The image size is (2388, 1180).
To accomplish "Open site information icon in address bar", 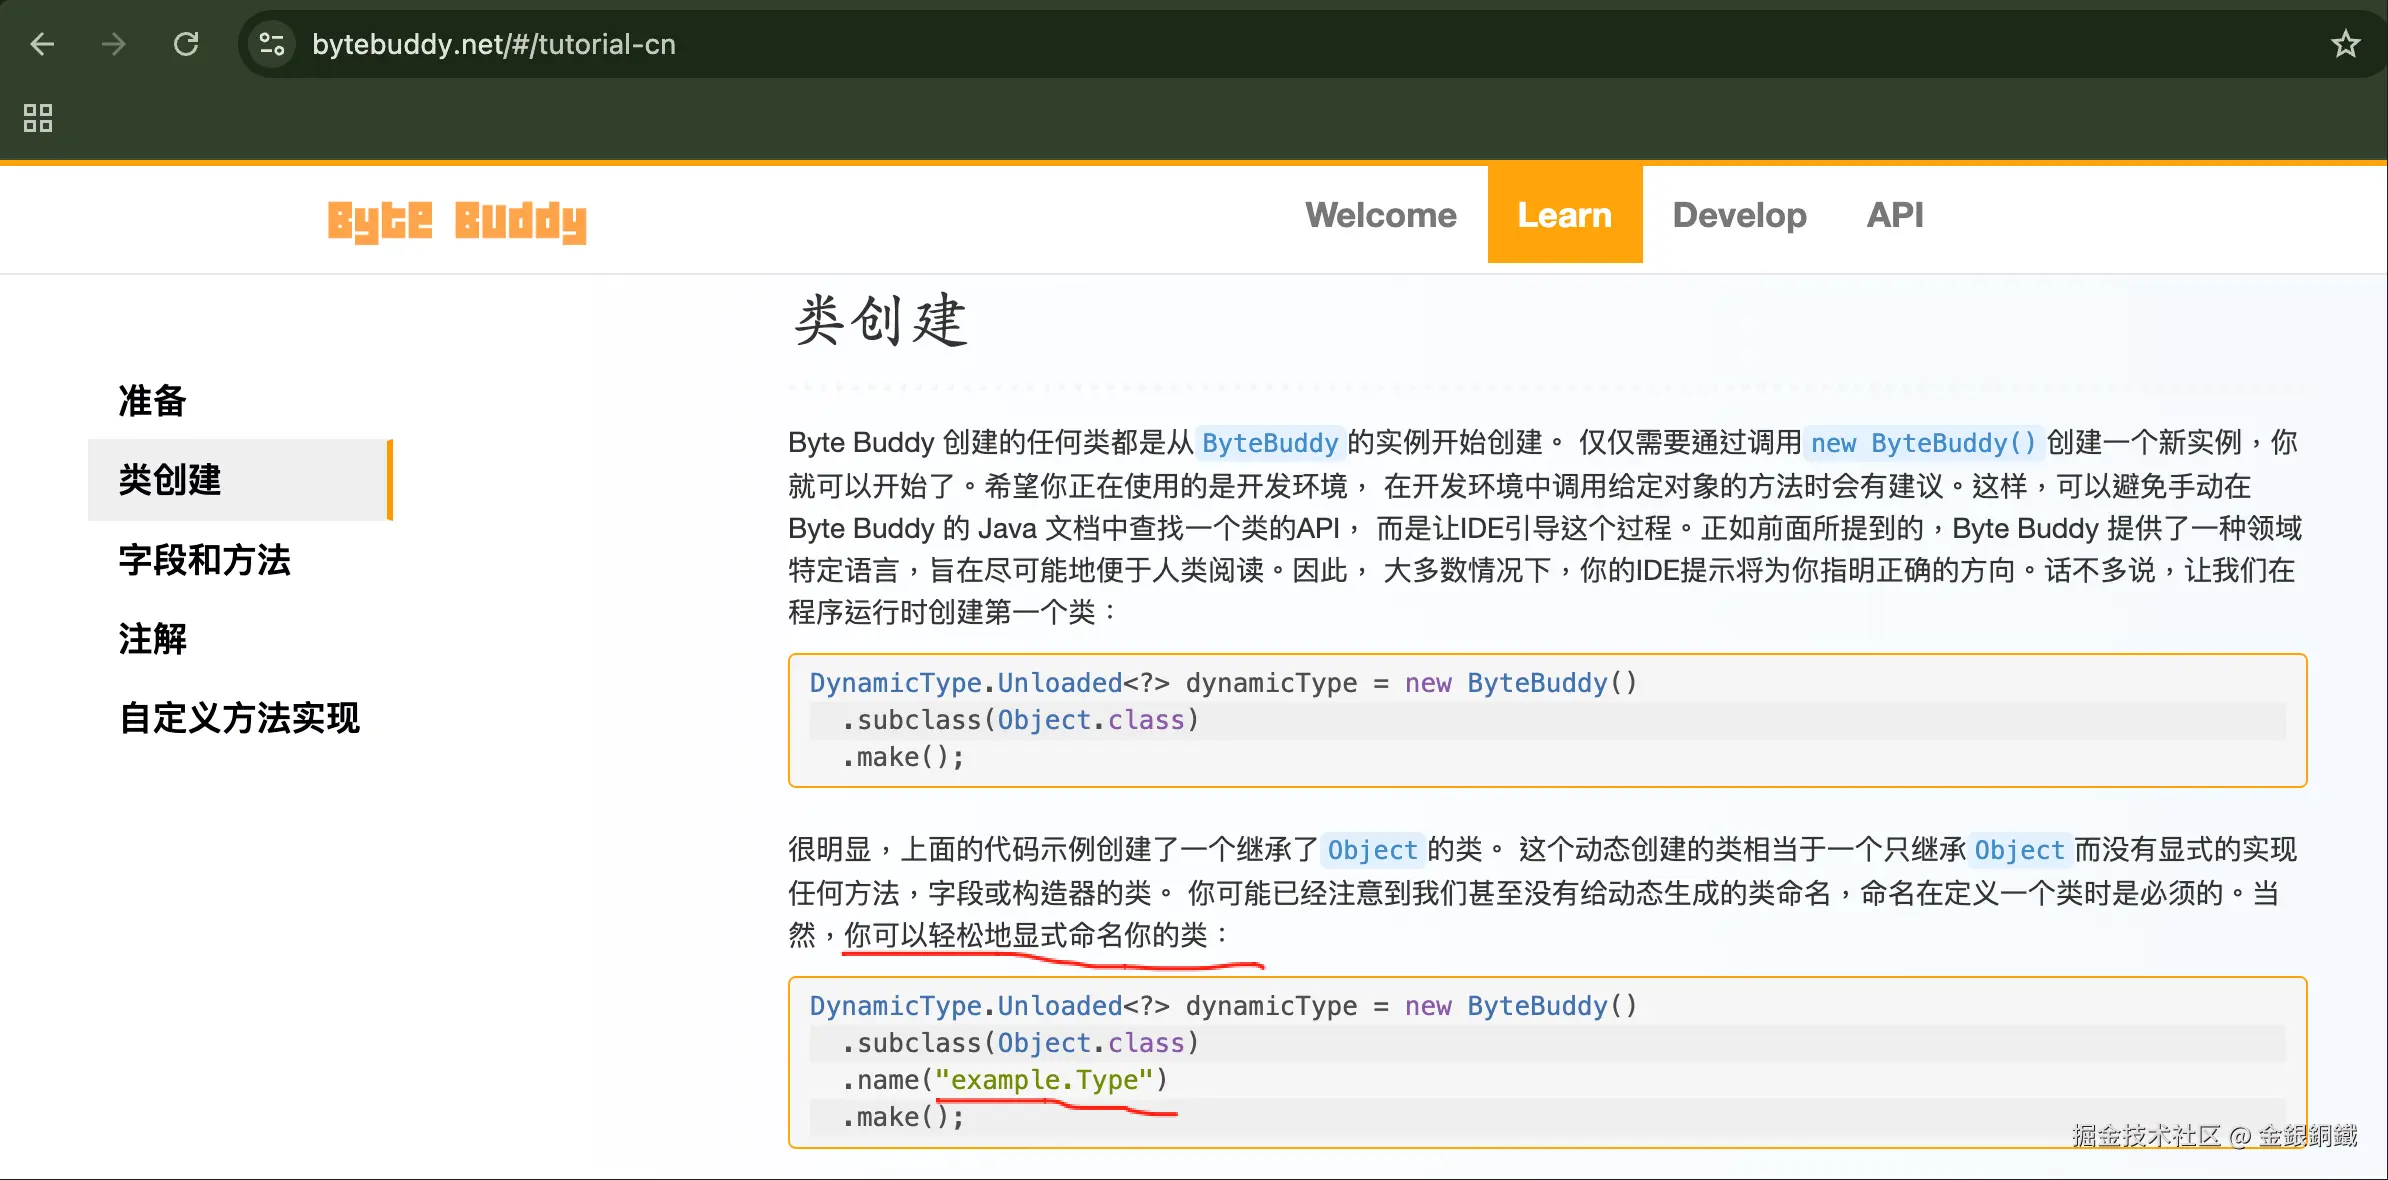I will [x=271, y=44].
